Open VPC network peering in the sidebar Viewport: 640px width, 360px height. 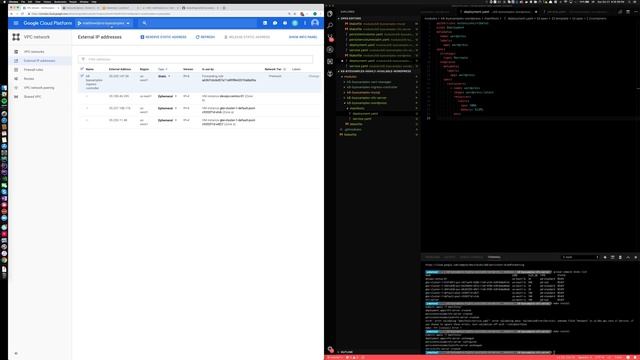coord(39,88)
